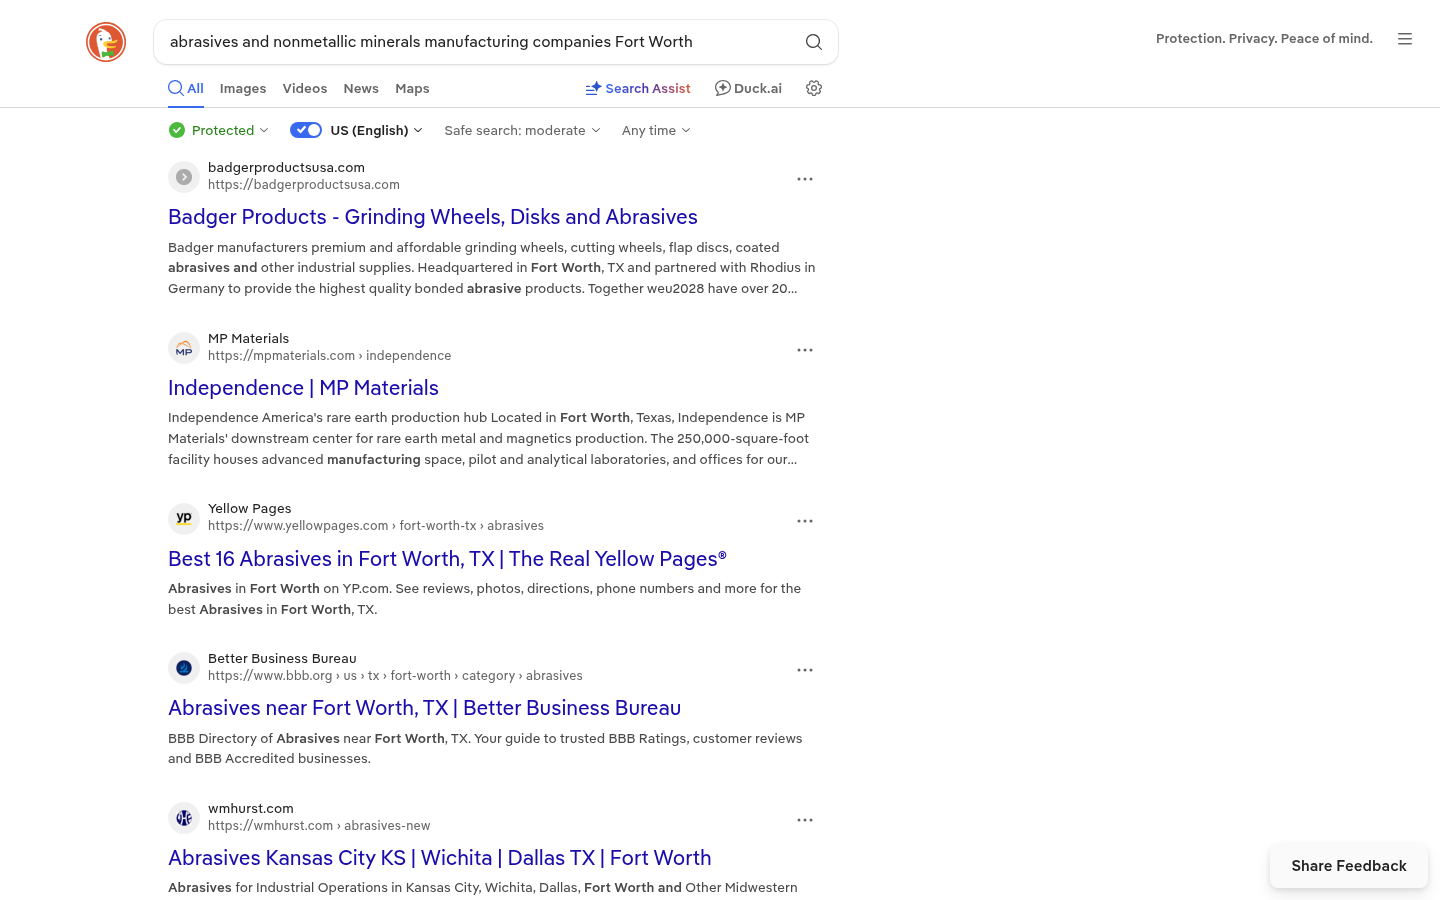Select the All tab
The height and width of the screenshot is (900, 1440).
click(x=186, y=88)
